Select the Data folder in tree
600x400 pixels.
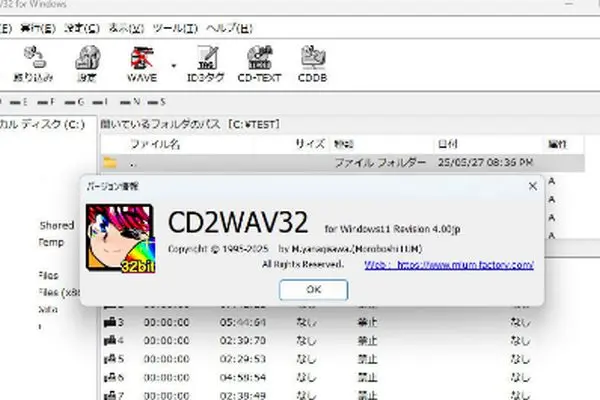tap(48, 309)
